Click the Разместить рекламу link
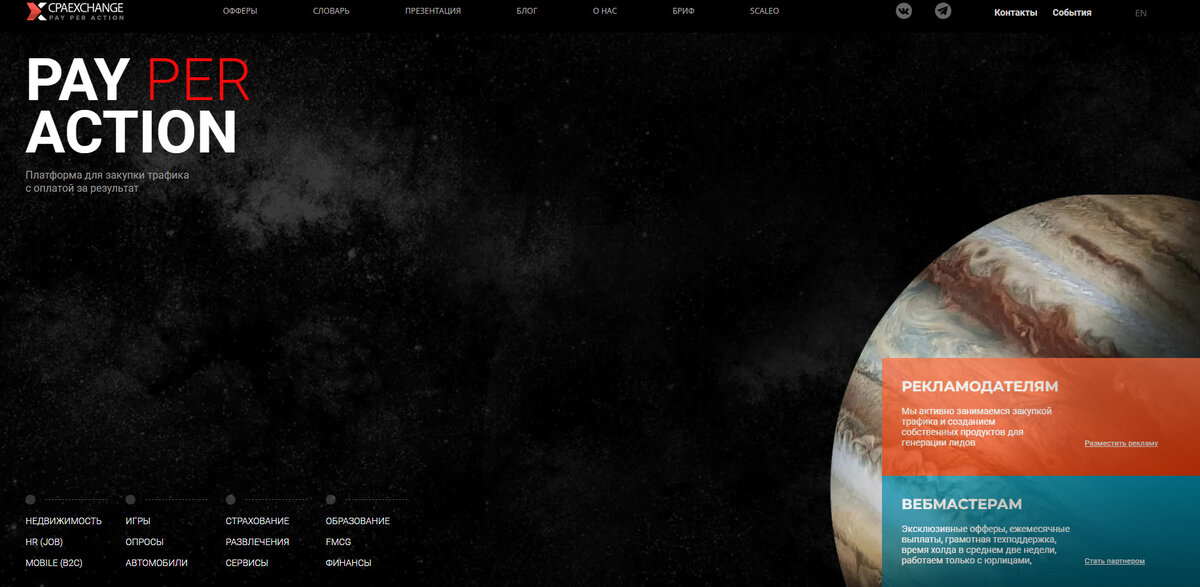Screen dimensions: 1200x587 point(1121,443)
